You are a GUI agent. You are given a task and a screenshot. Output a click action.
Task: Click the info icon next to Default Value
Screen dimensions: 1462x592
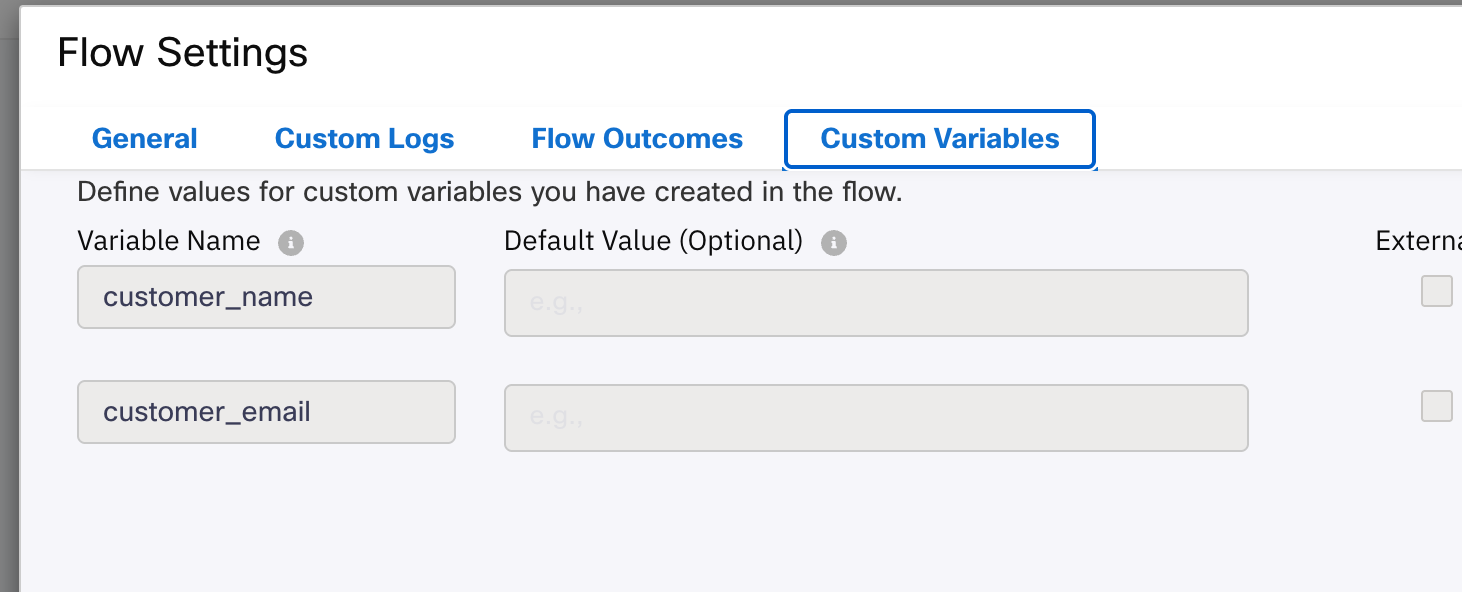click(x=834, y=243)
